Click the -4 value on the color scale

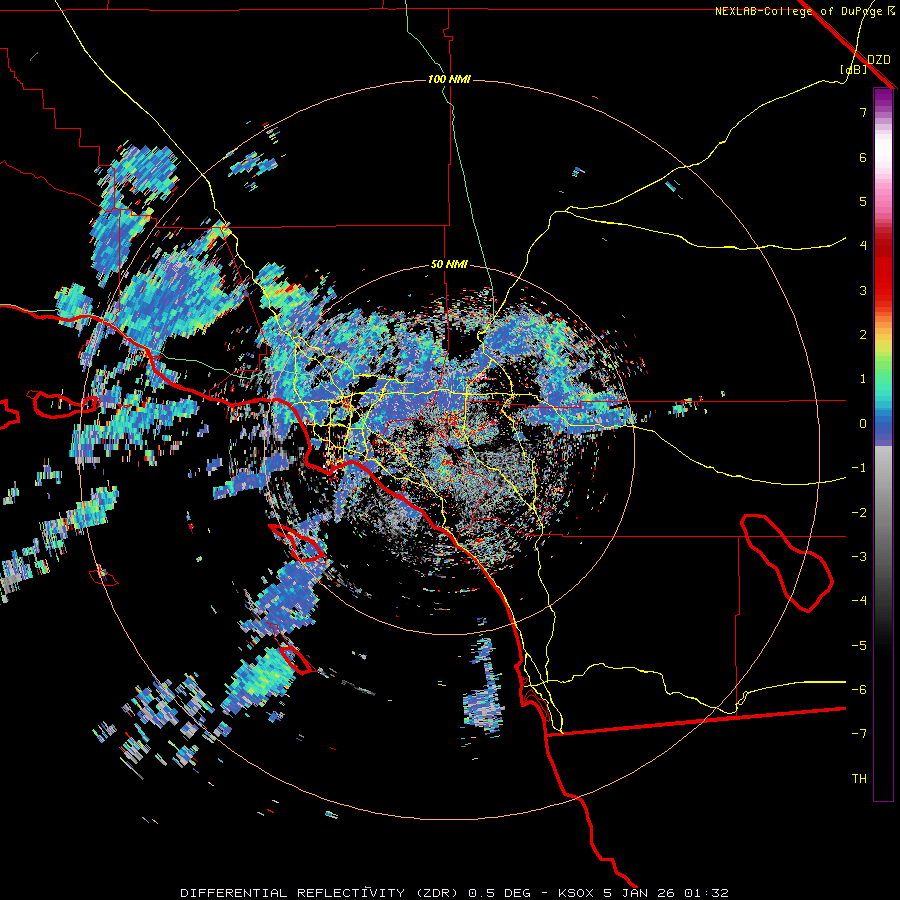point(859,601)
